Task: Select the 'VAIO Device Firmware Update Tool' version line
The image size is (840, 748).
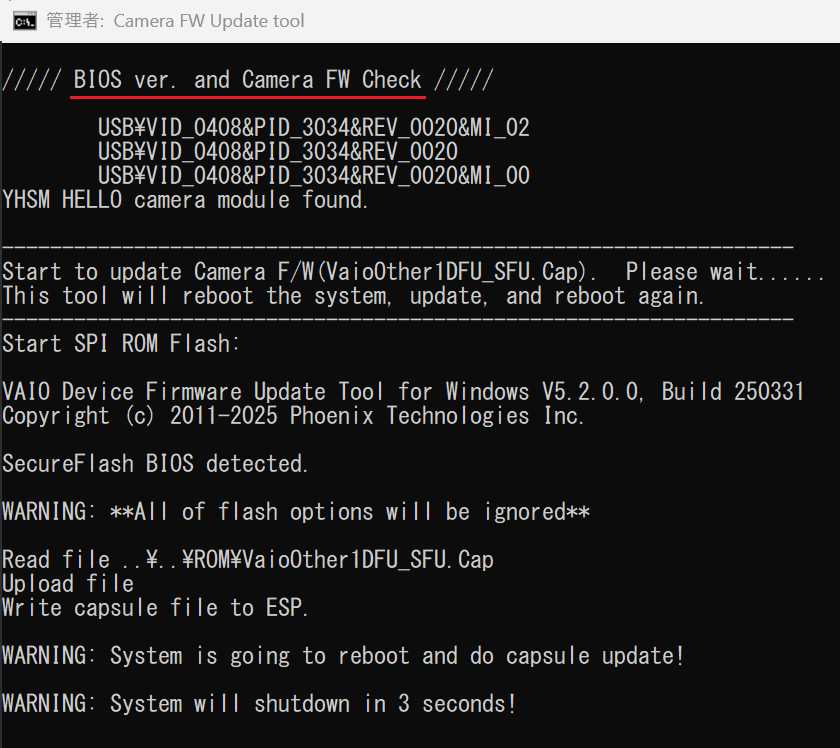Action: click(403, 392)
